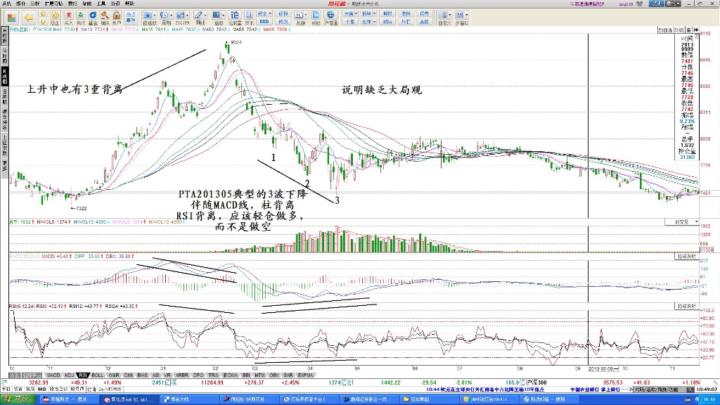Click the small button at right of RSI panel
The height and width of the screenshot is (405, 720).
(687, 306)
